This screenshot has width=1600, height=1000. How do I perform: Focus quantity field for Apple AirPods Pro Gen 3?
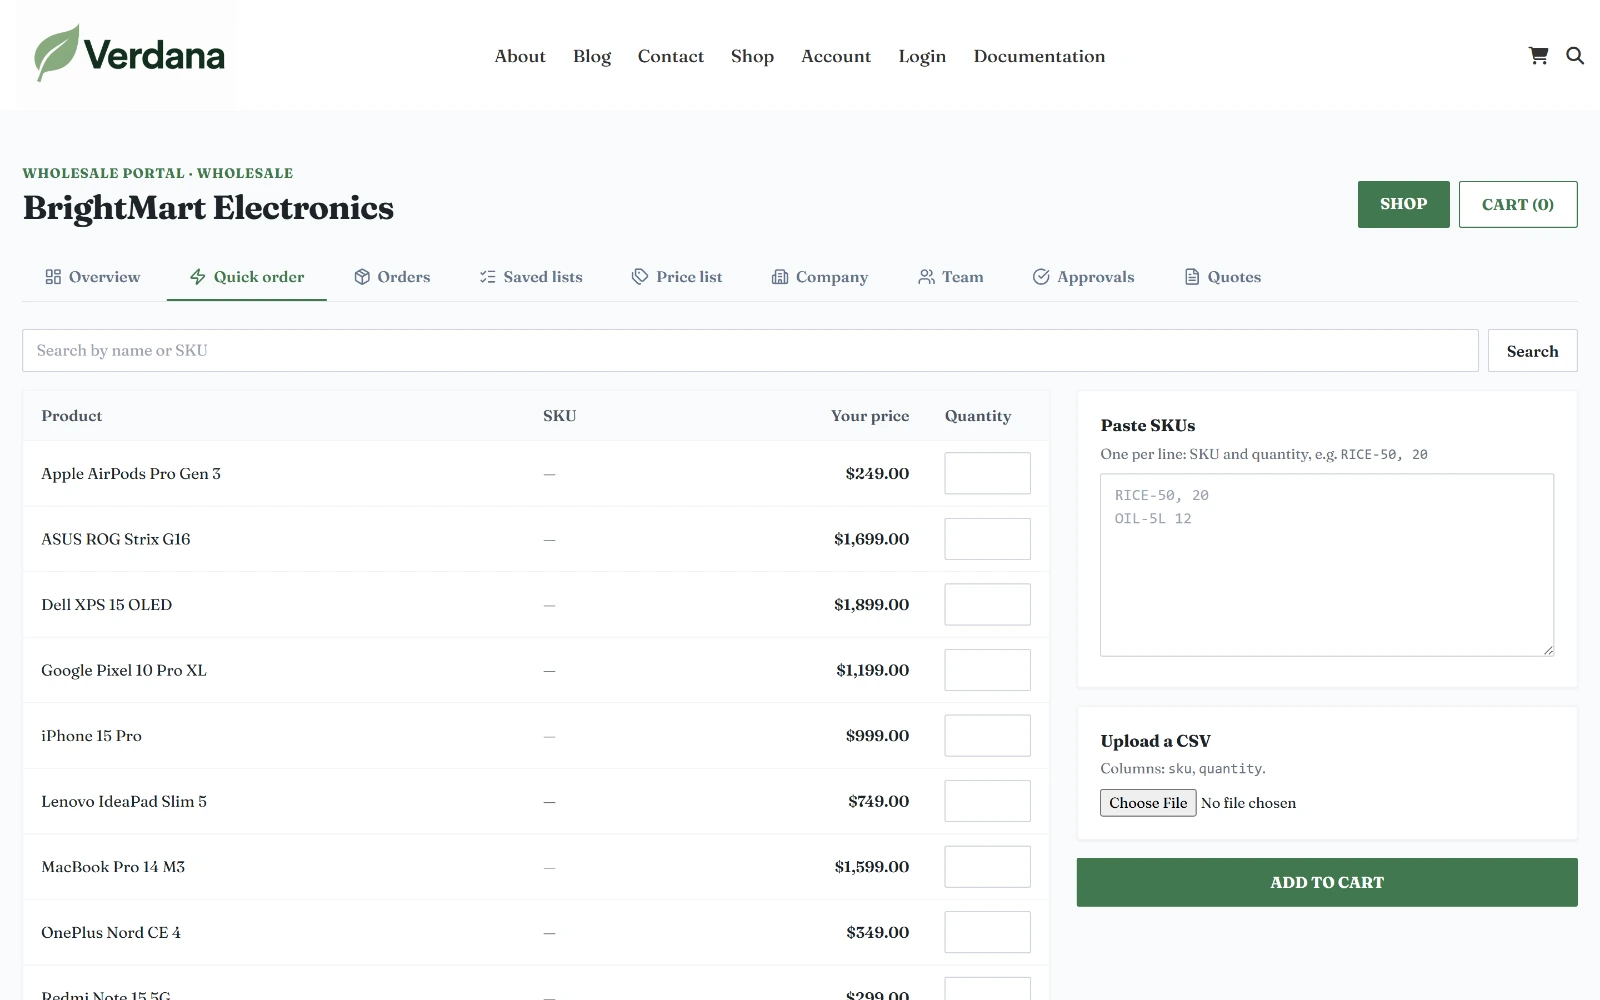987,473
